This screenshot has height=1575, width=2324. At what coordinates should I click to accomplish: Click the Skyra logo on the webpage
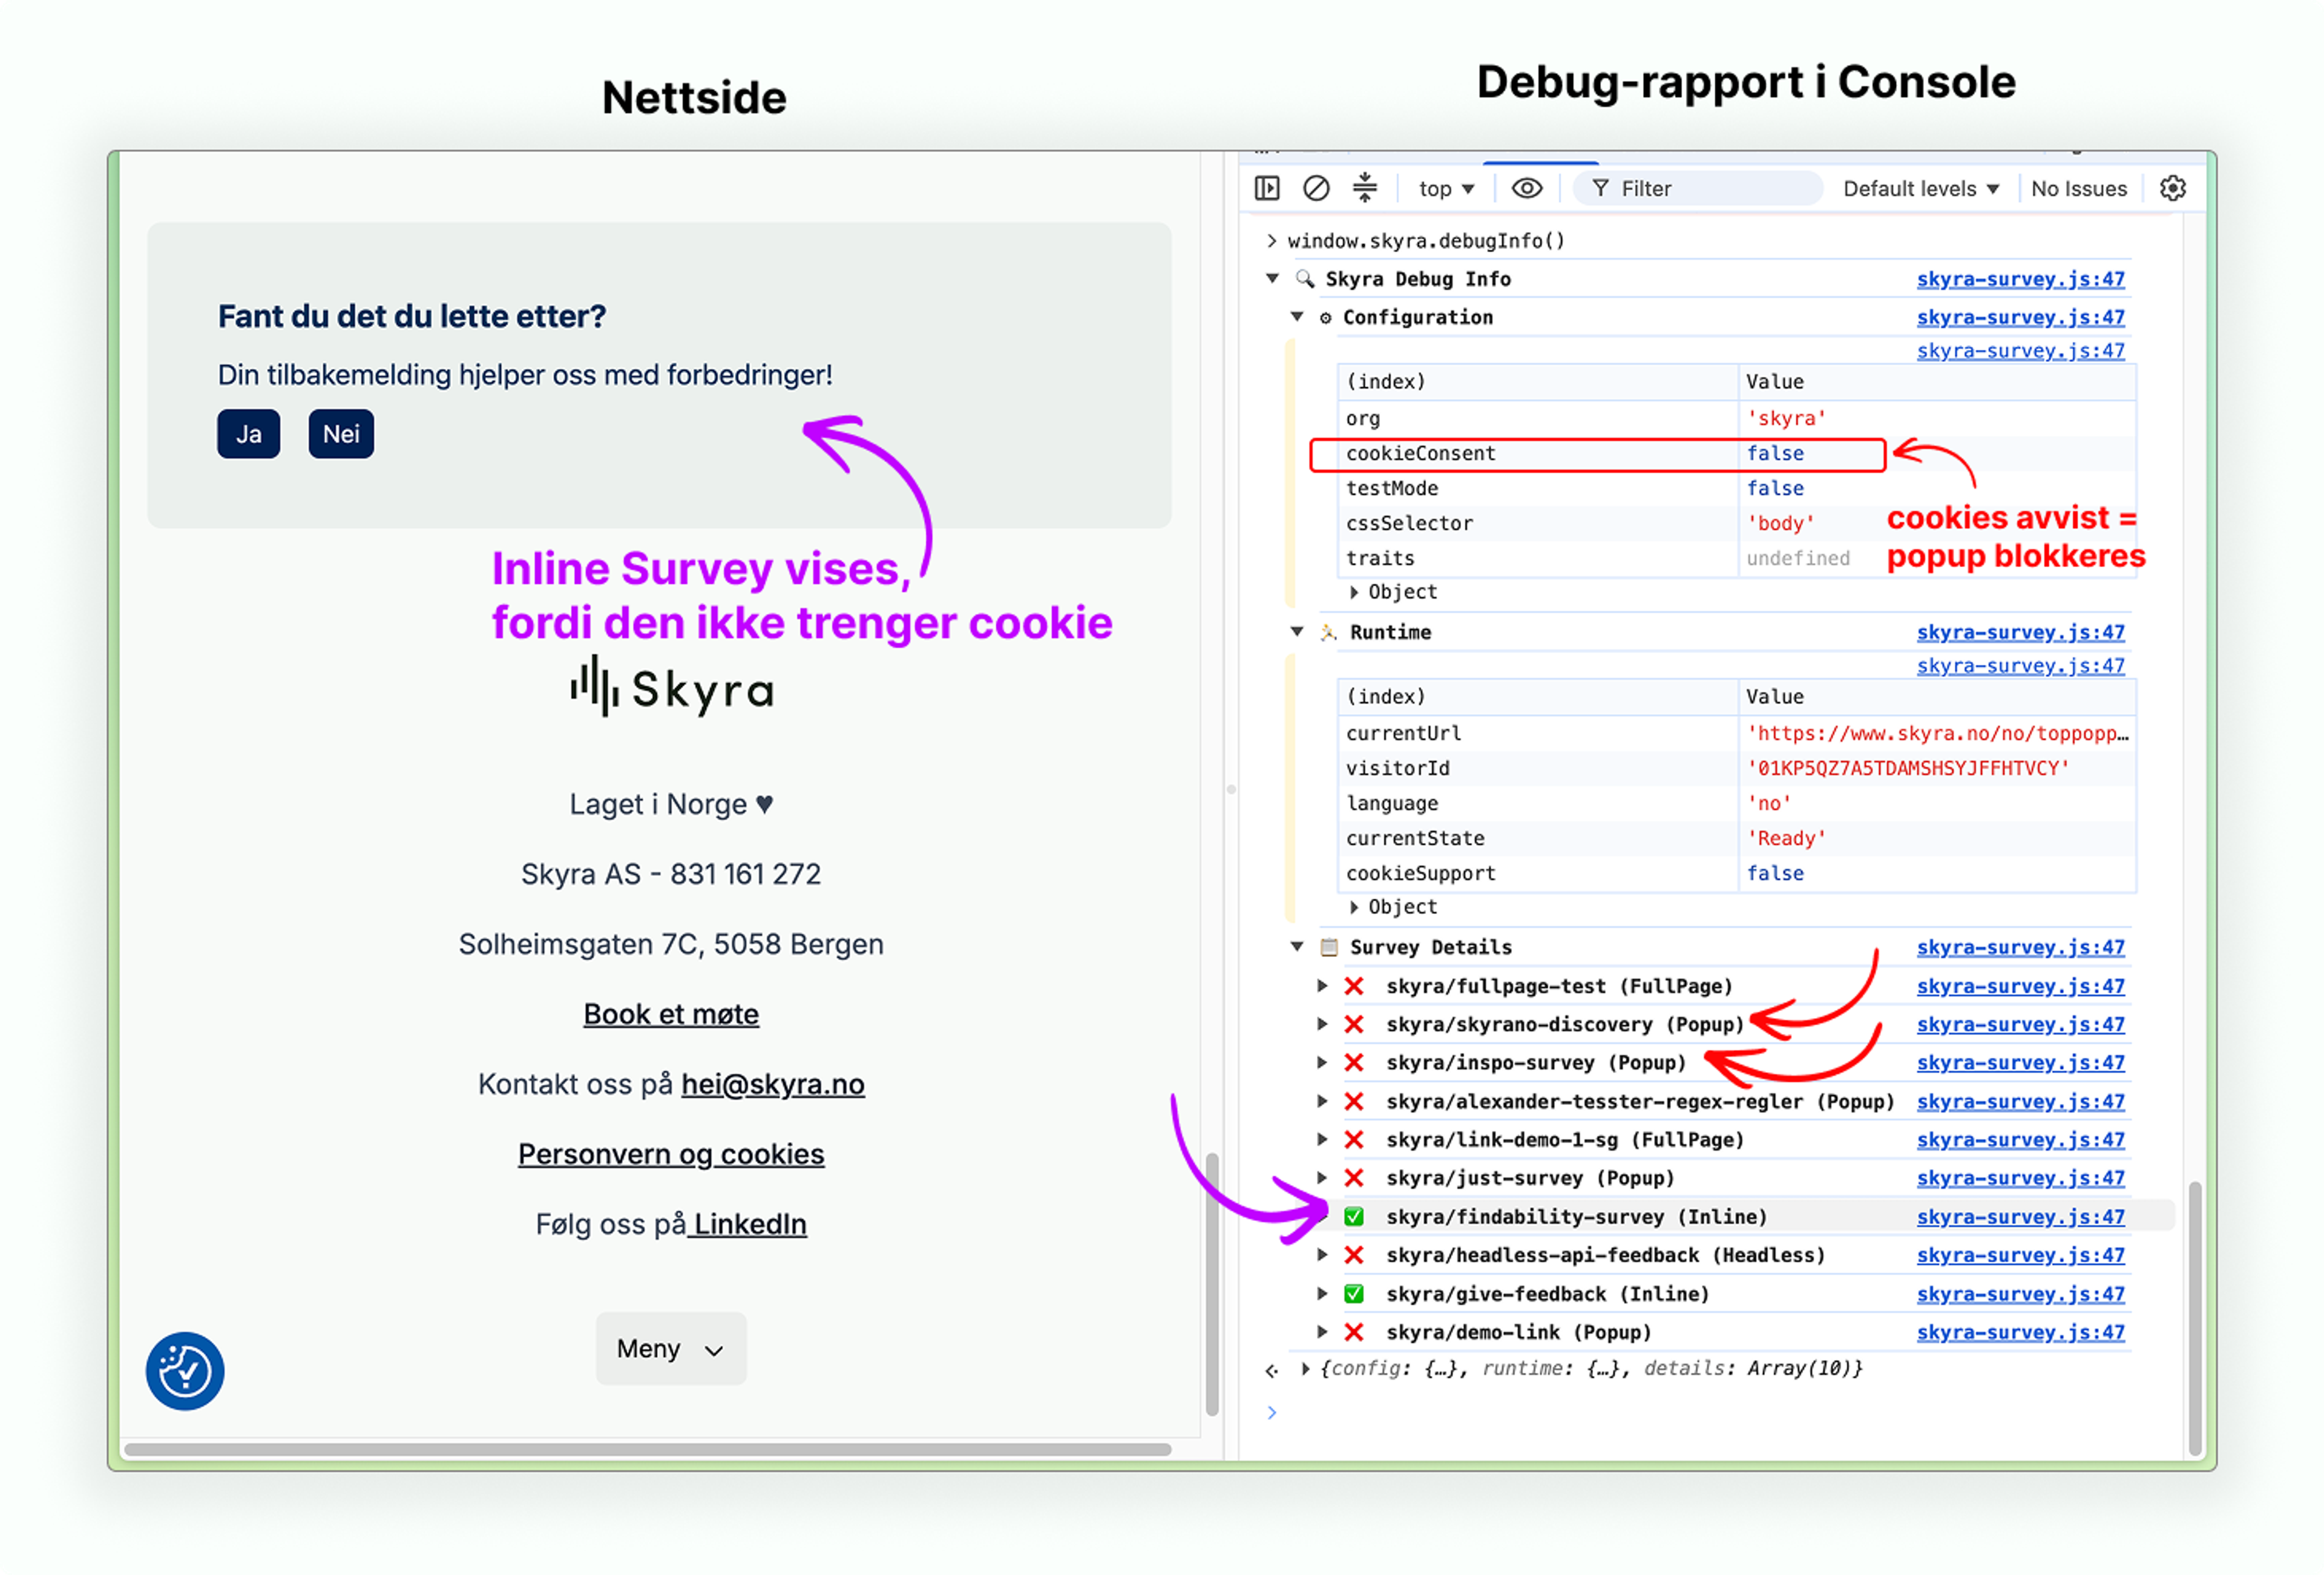(672, 687)
